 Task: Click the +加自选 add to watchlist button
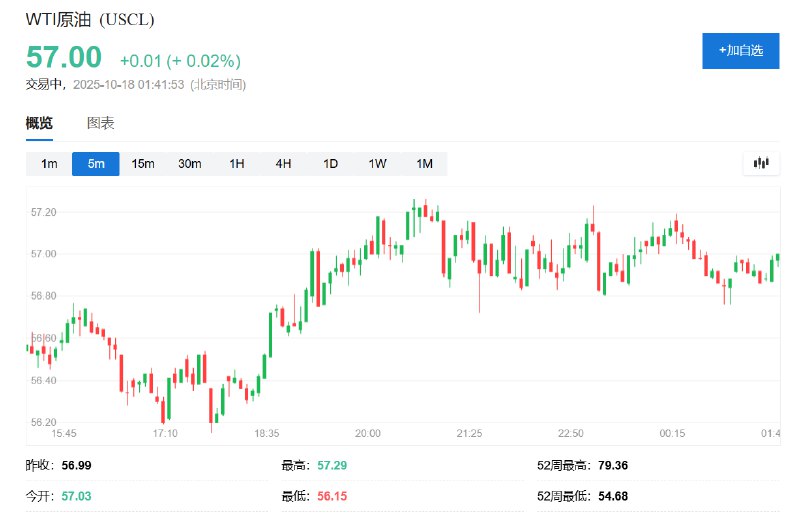740,50
